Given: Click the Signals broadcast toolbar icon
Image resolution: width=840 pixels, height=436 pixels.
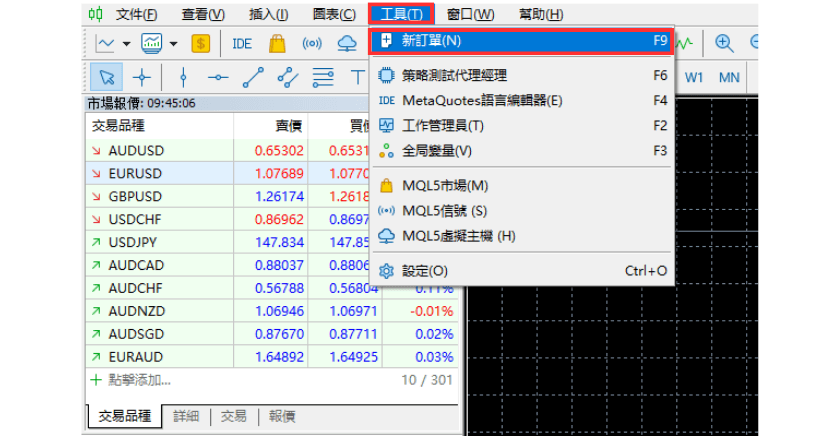Looking at the screenshot, I should (312, 43).
